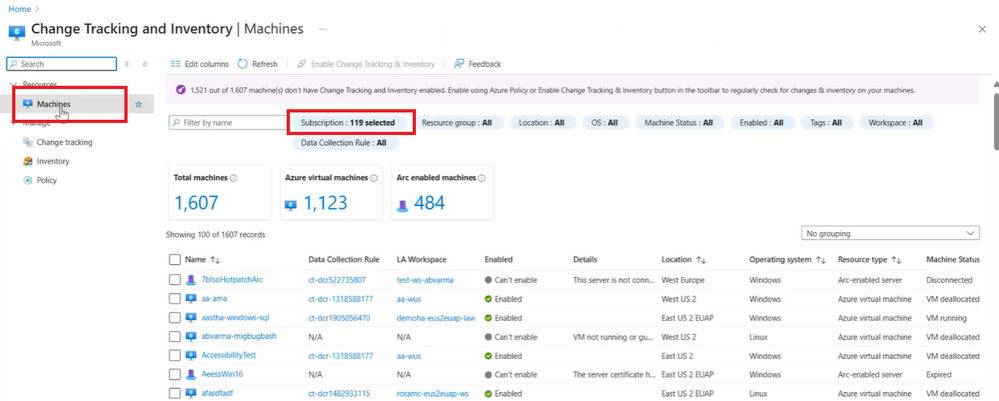Image resolution: width=999 pixels, height=401 pixels.
Task: Click the Azure virtual machines 1,123 card
Action: coord(331,193)
